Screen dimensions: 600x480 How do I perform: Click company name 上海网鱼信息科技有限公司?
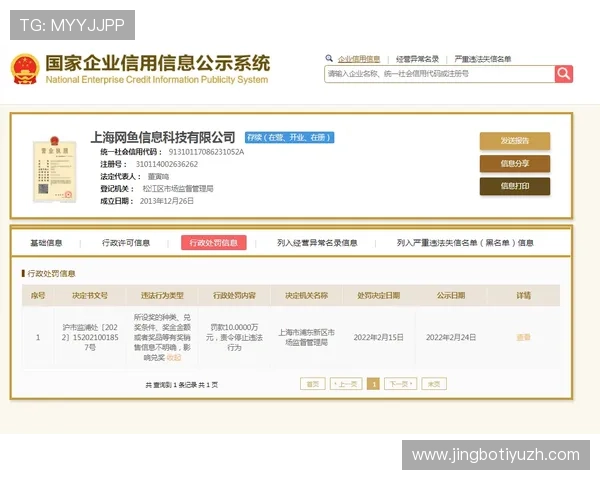coord(163,137)
